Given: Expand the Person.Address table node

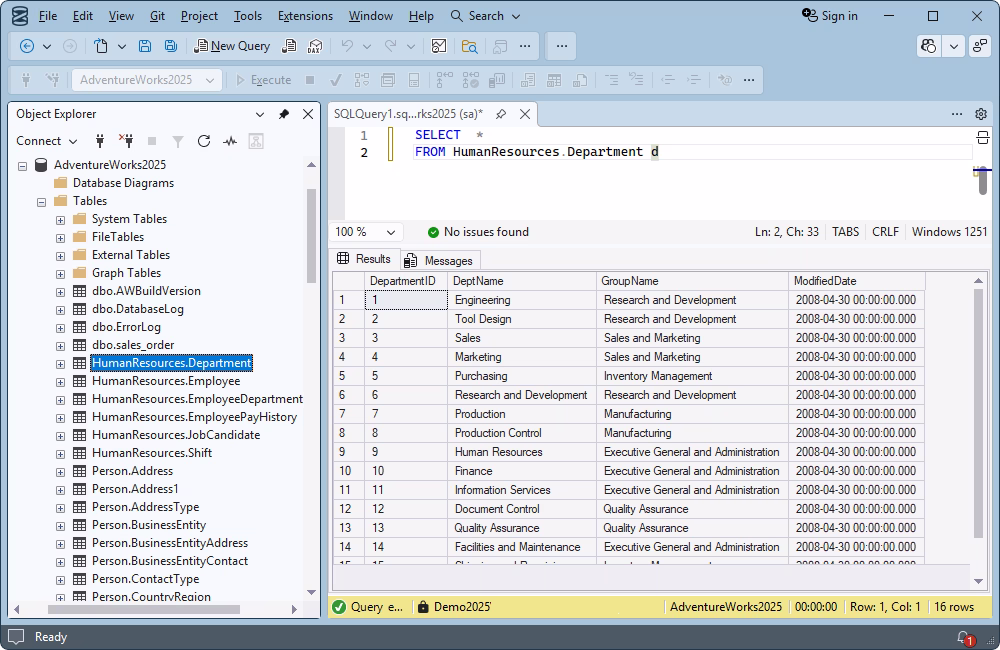Looking at the screenshot, I should [60, 472].
